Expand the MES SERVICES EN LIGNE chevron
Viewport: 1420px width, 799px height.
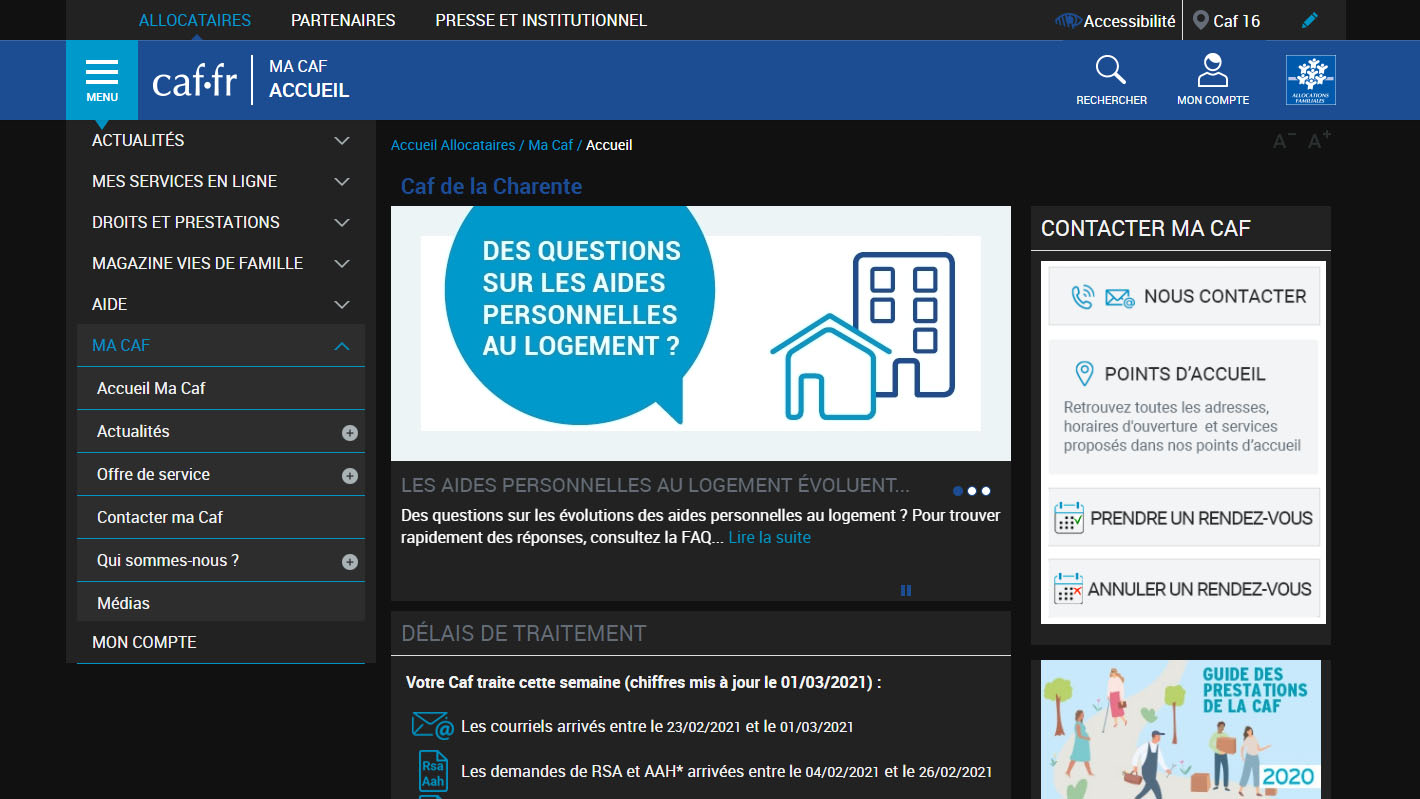point(342,182)
